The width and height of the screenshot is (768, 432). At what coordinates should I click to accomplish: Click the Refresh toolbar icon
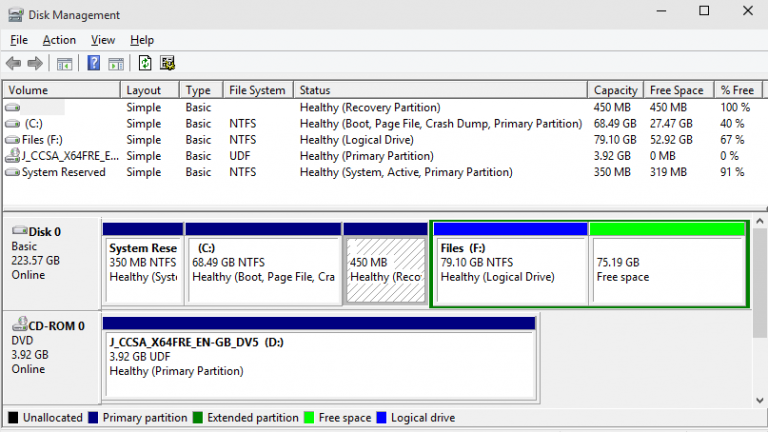point(145,63)
